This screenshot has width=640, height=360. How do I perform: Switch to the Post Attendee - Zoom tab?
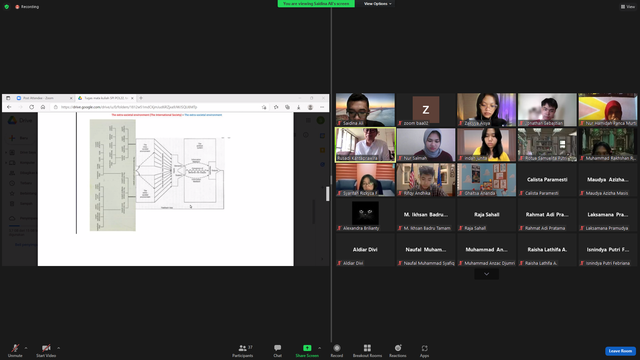pos(44,98)
